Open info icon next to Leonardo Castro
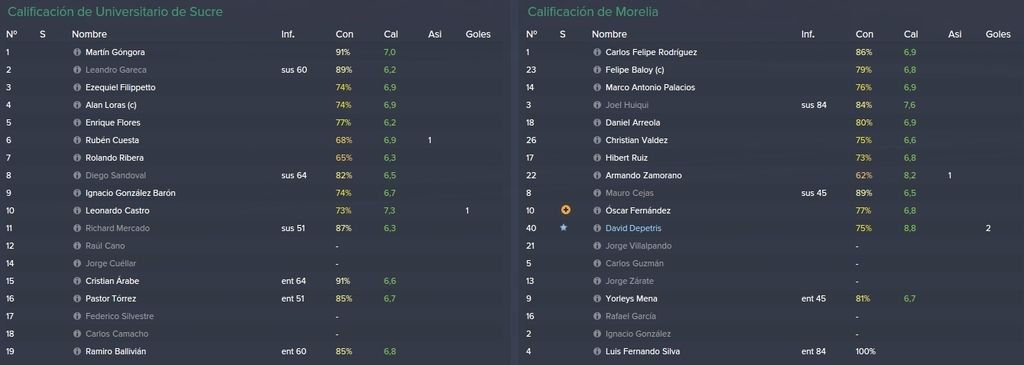Viewport: 1024px width, 365px height. (77, 211)
